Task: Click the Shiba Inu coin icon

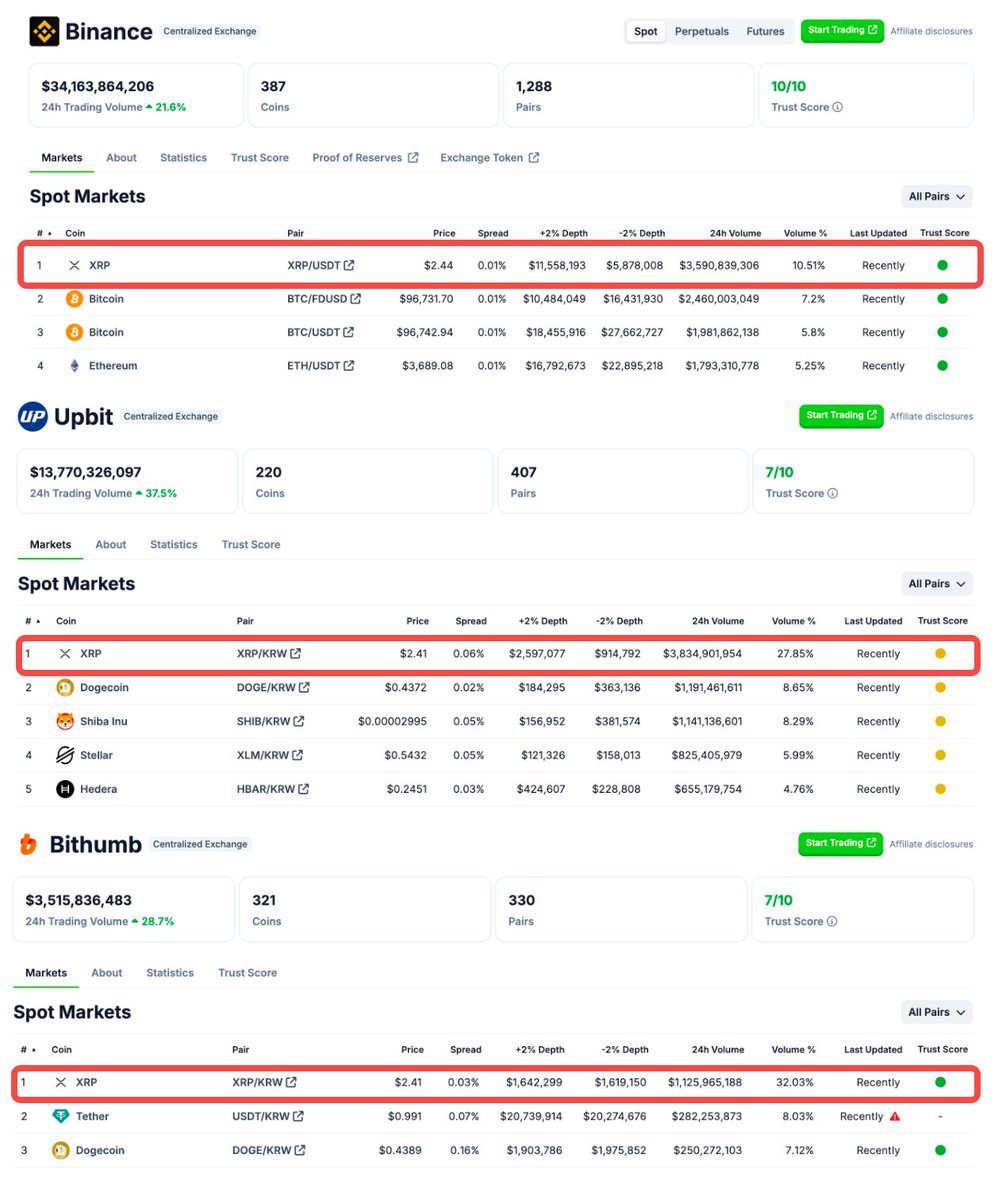Action: click(65, 722)
